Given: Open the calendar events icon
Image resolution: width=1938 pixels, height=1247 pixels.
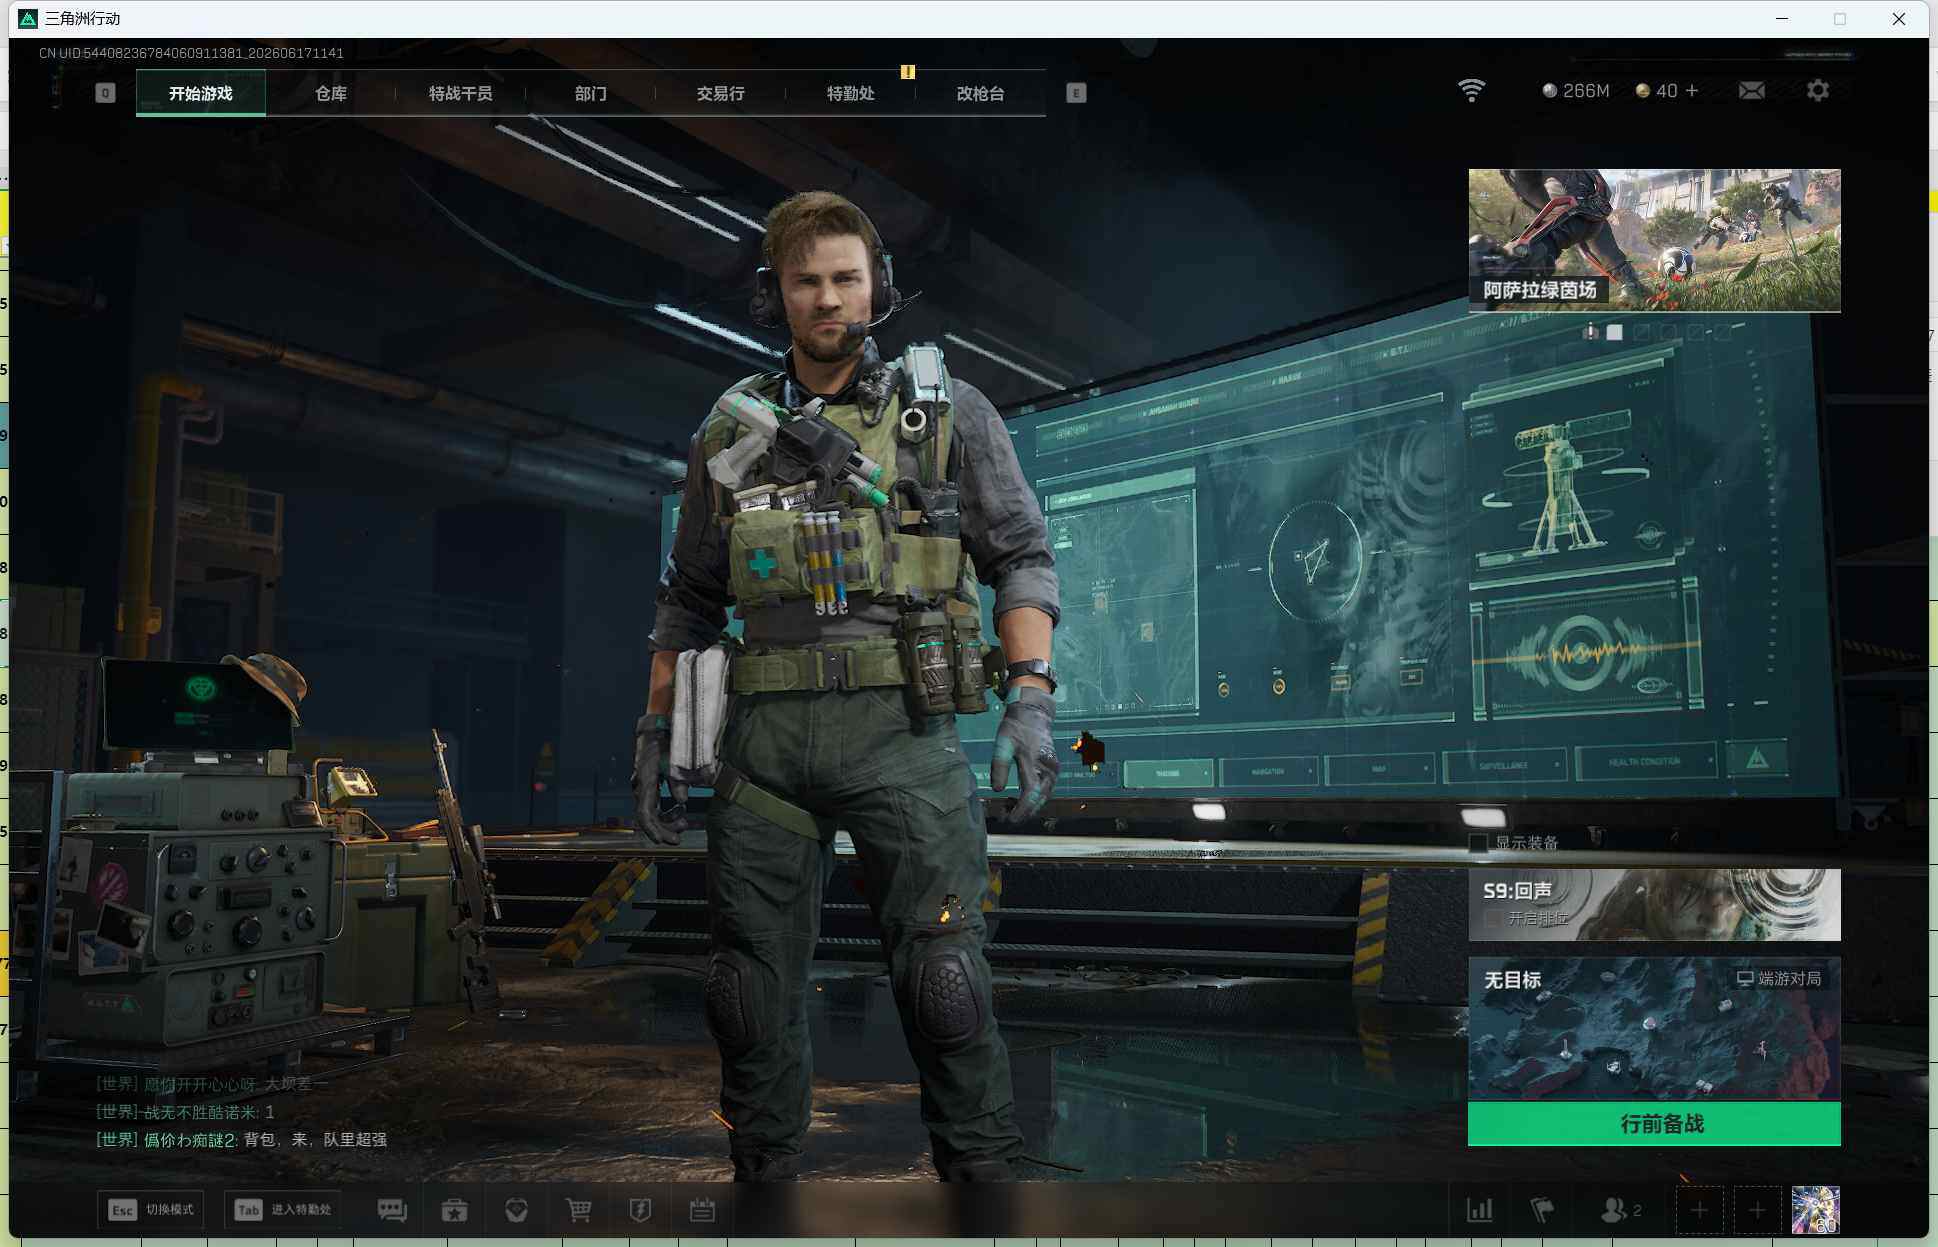Looking at the screenshot, I should 702,1210.
